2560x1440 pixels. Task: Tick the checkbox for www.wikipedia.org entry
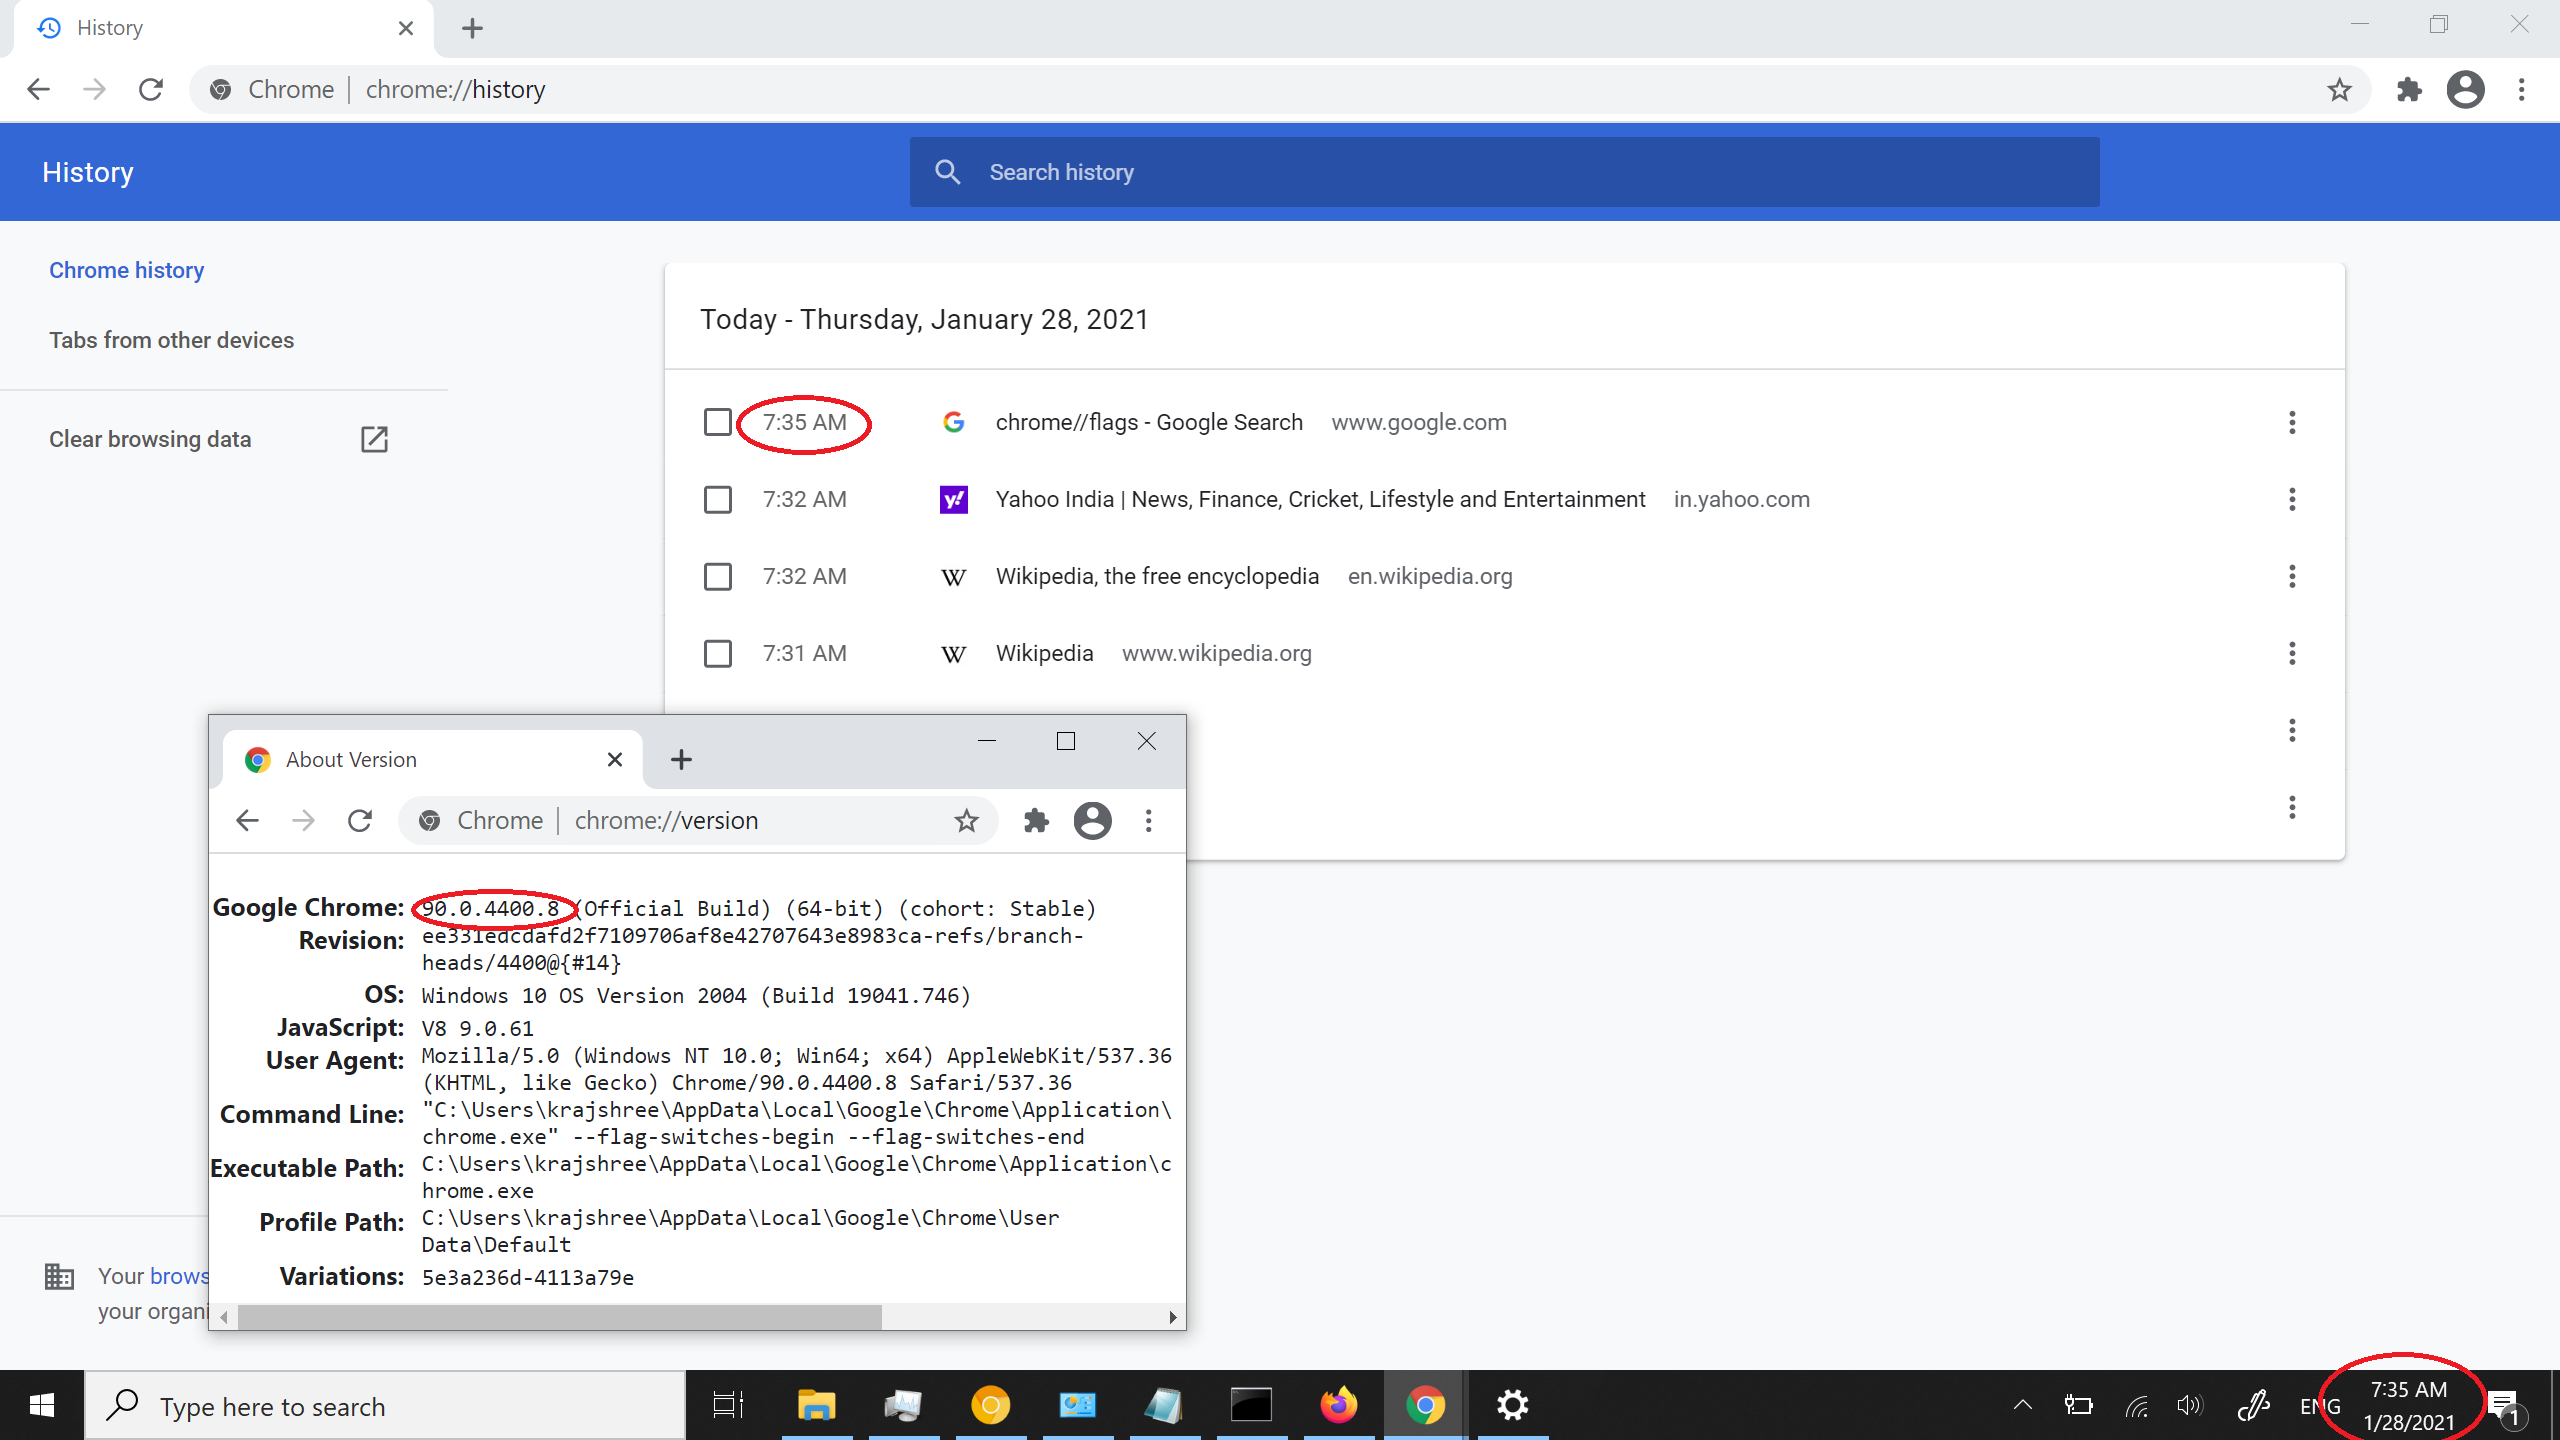(x=718, y=653)
